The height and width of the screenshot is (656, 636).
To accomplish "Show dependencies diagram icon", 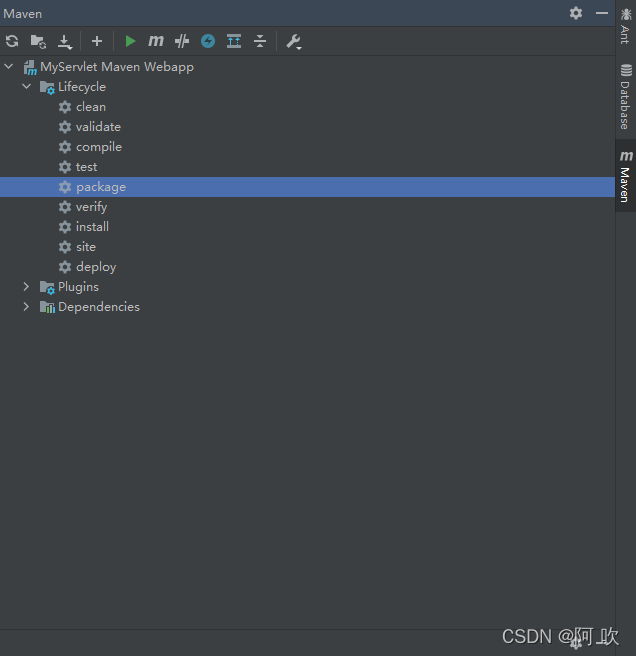I will pos(234,41).
